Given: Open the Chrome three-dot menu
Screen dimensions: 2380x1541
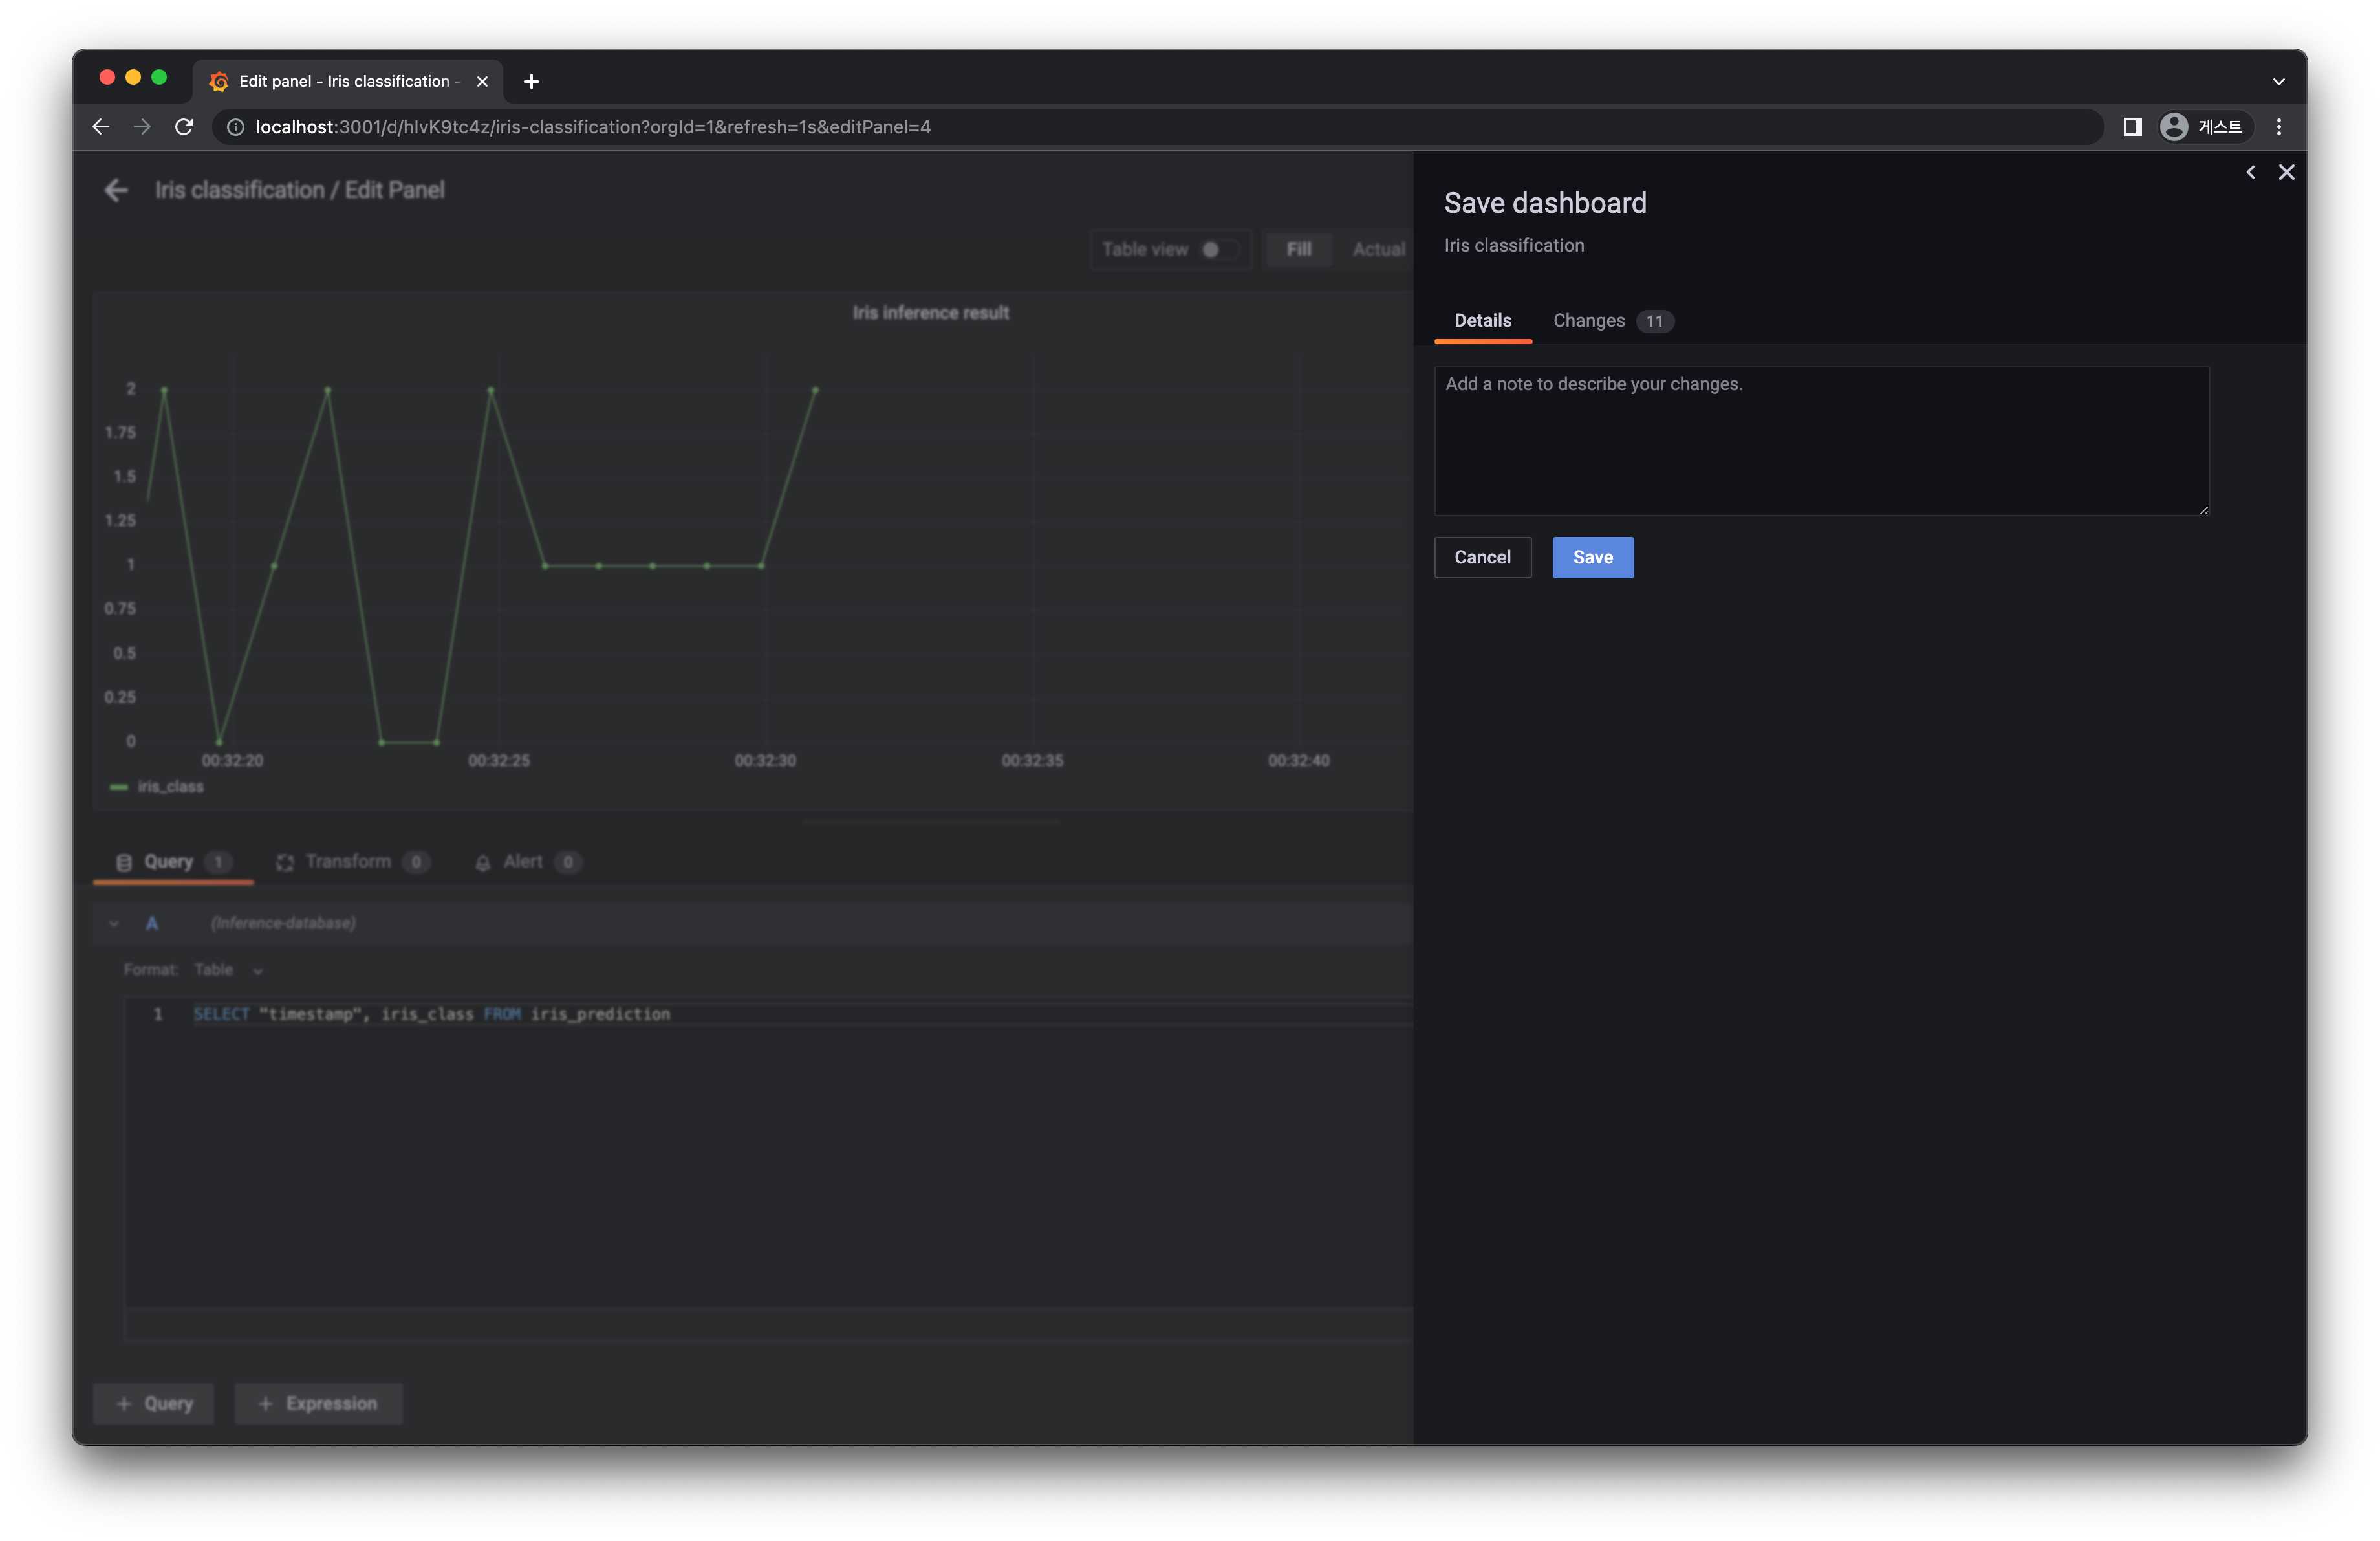Looking at the screenshot, I should coord(2279,127).
